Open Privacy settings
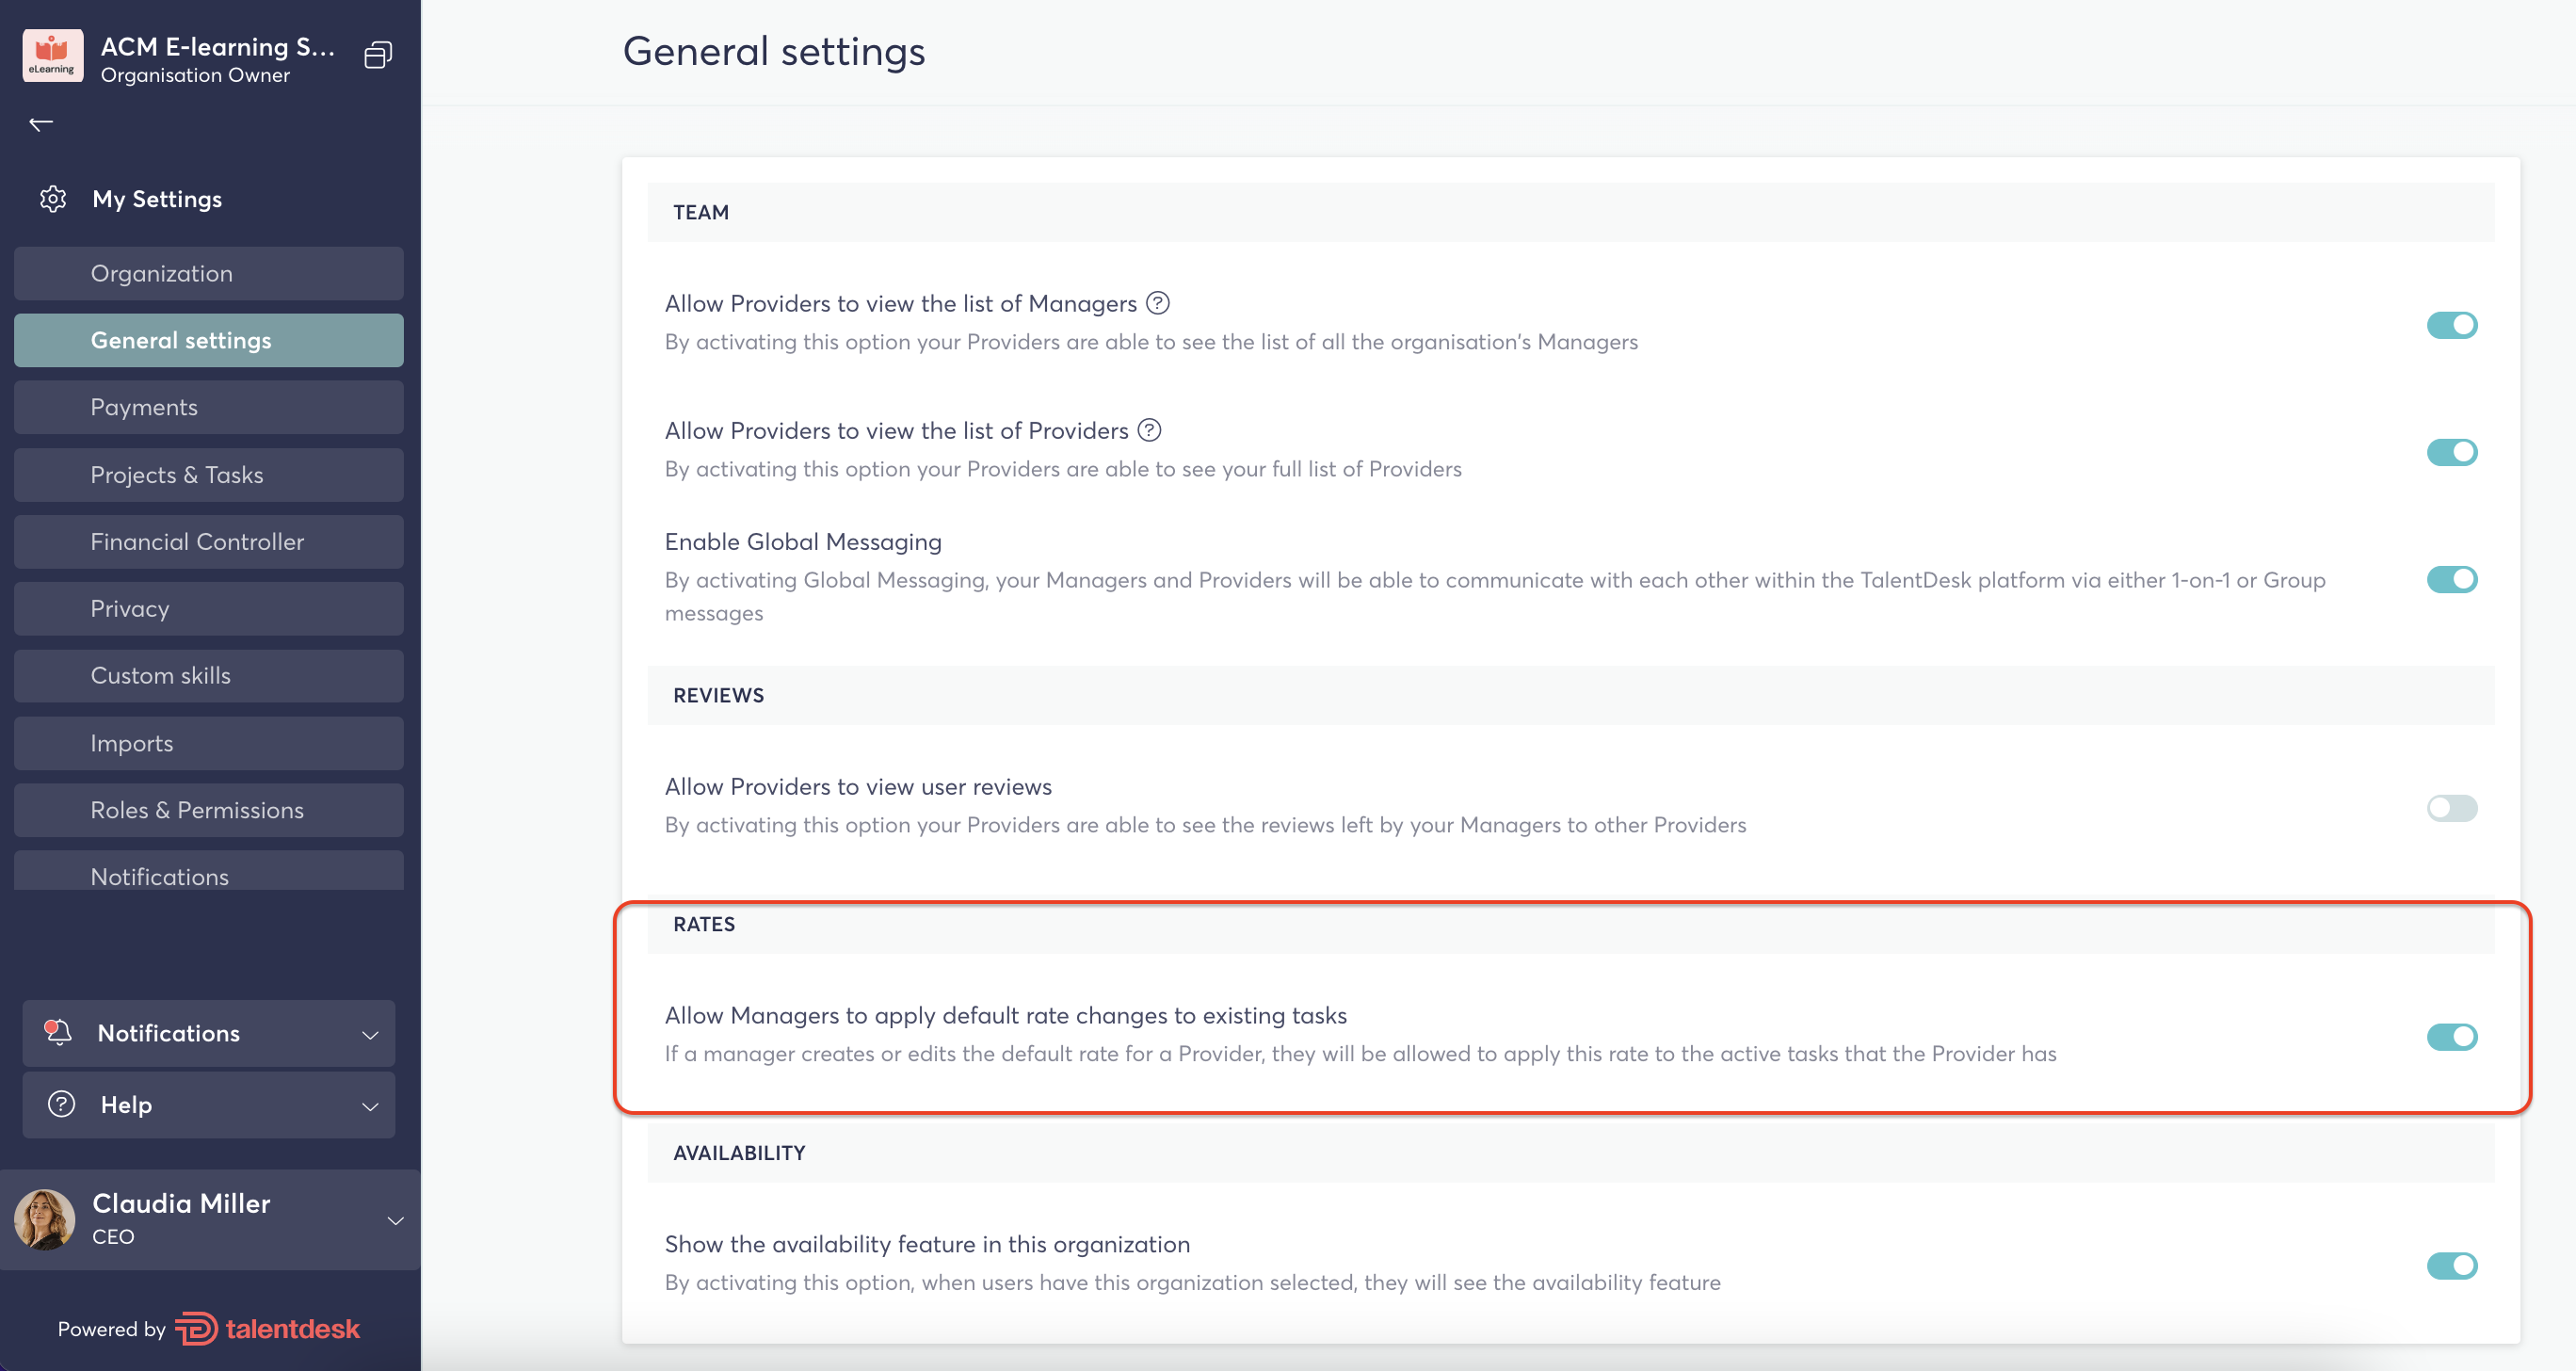 coord(209,608)
